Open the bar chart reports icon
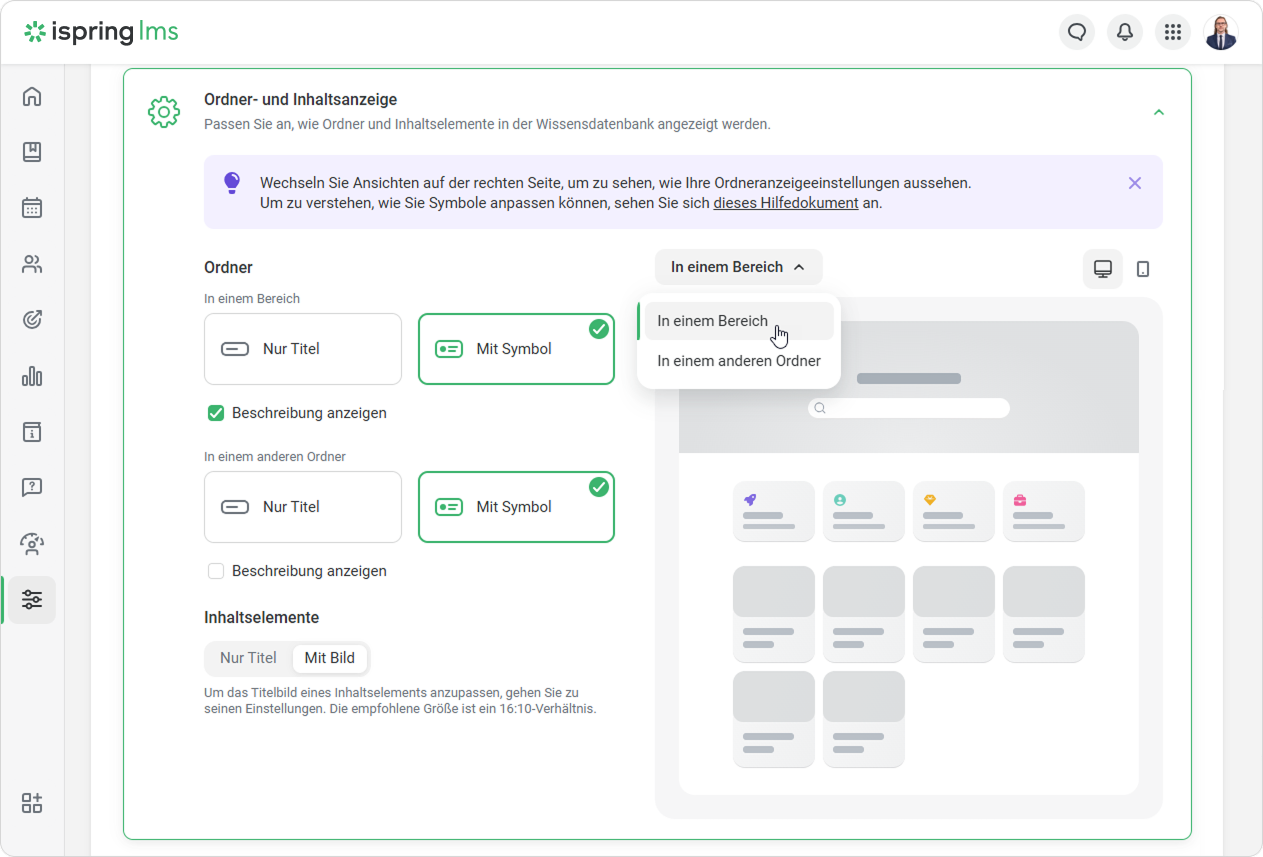The image size is (1263, 857). (x=32, y=376)
